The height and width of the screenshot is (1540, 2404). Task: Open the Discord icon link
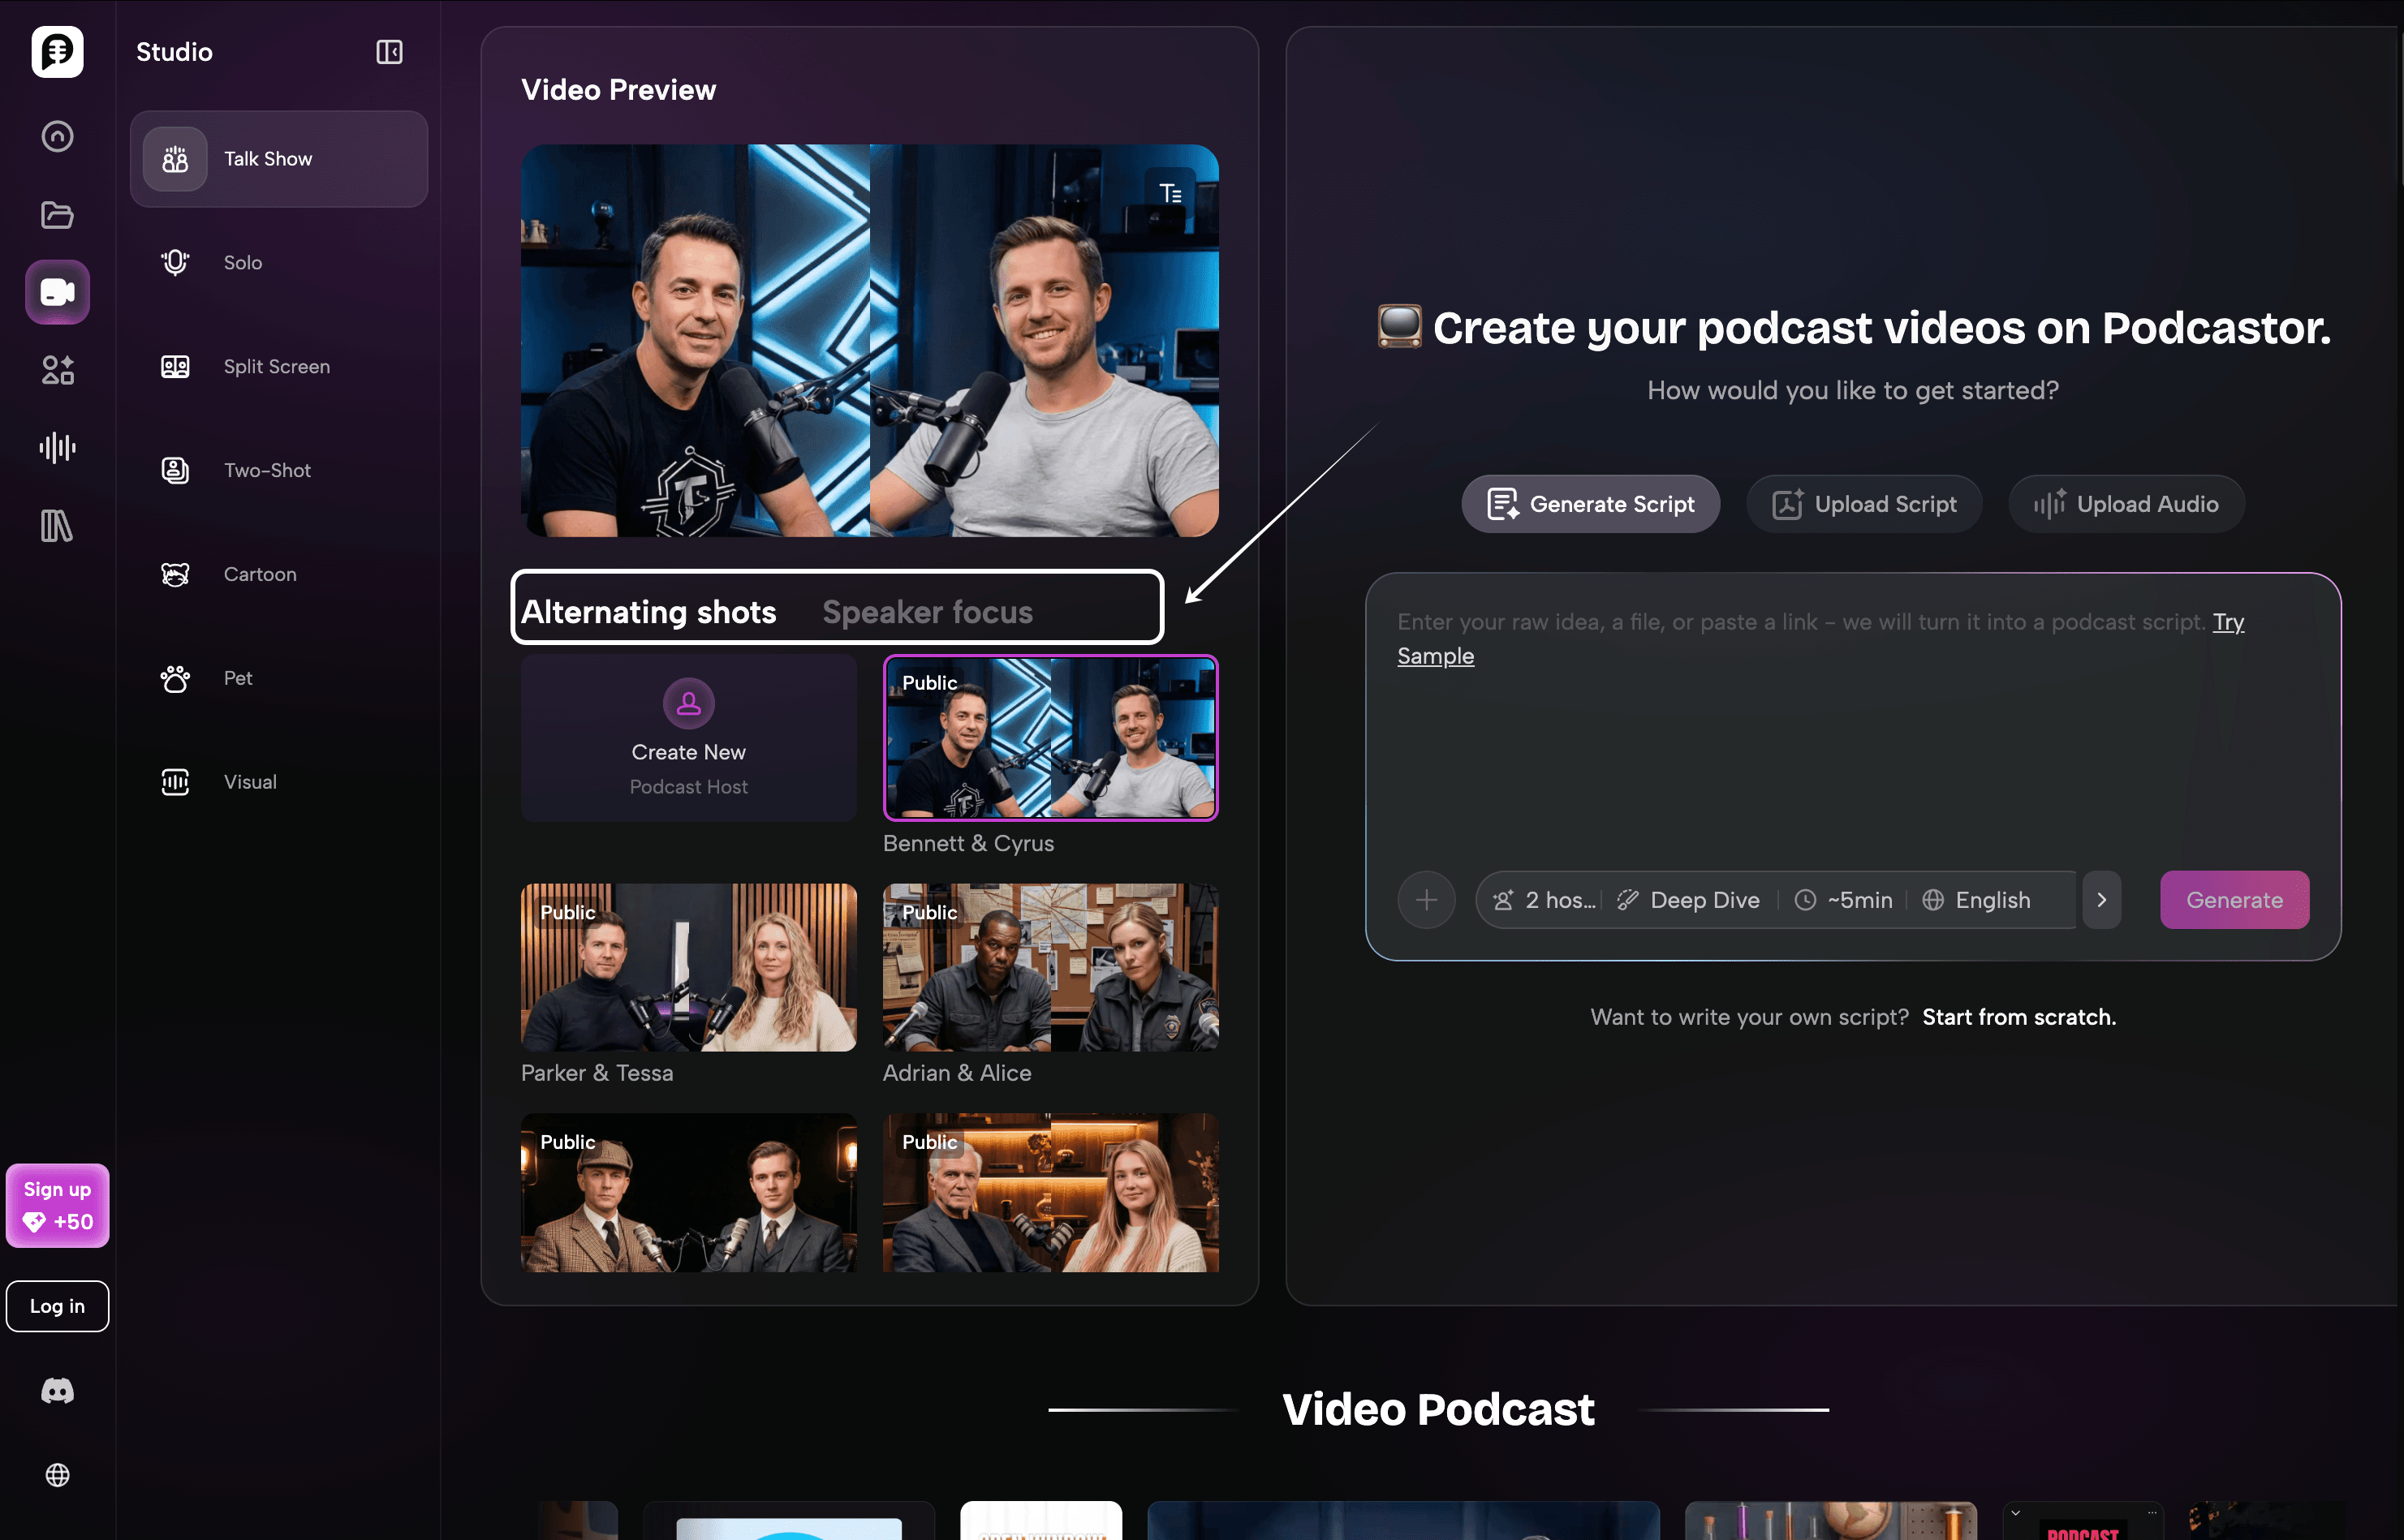coord(57,1391)
